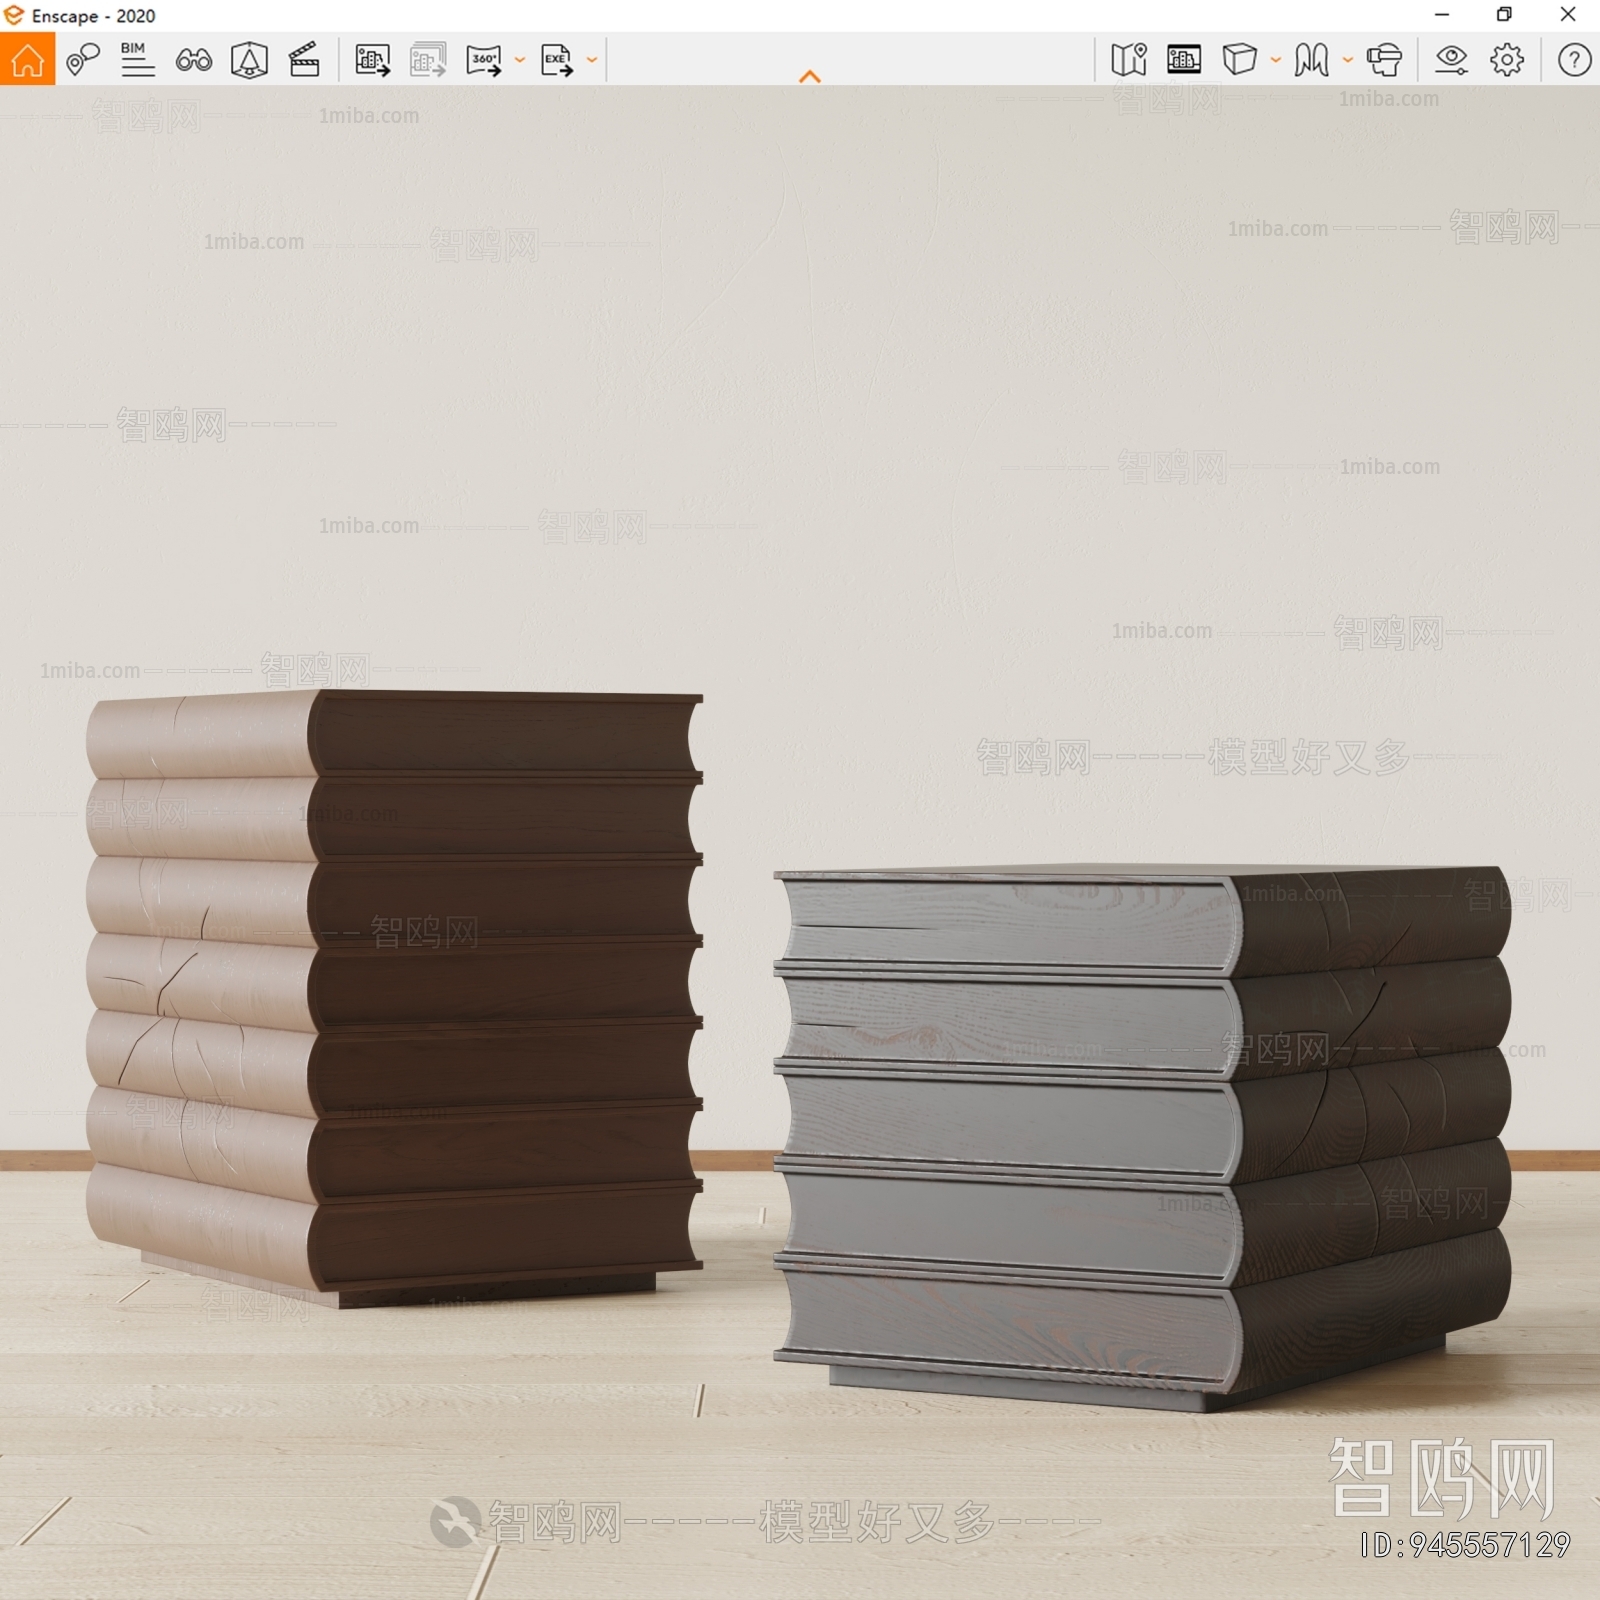1600x1600 pixels.
Task: Click the Enscape logo in title bar
Action: 14,15
